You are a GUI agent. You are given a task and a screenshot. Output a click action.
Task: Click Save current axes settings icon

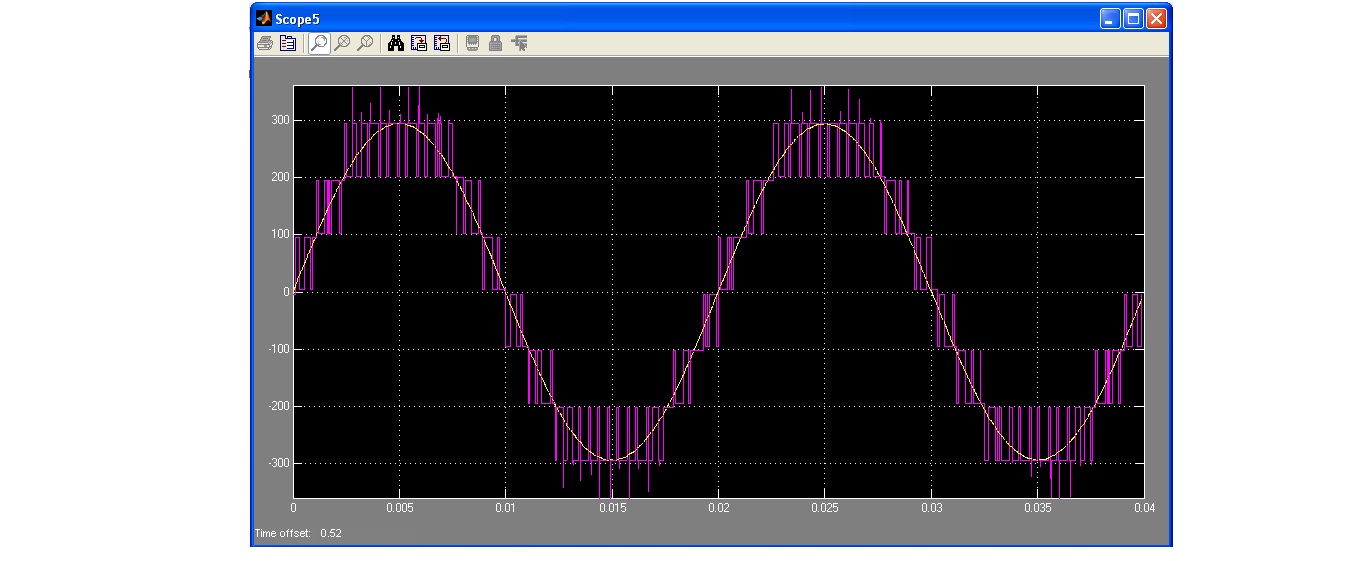(x=419, y=43)
